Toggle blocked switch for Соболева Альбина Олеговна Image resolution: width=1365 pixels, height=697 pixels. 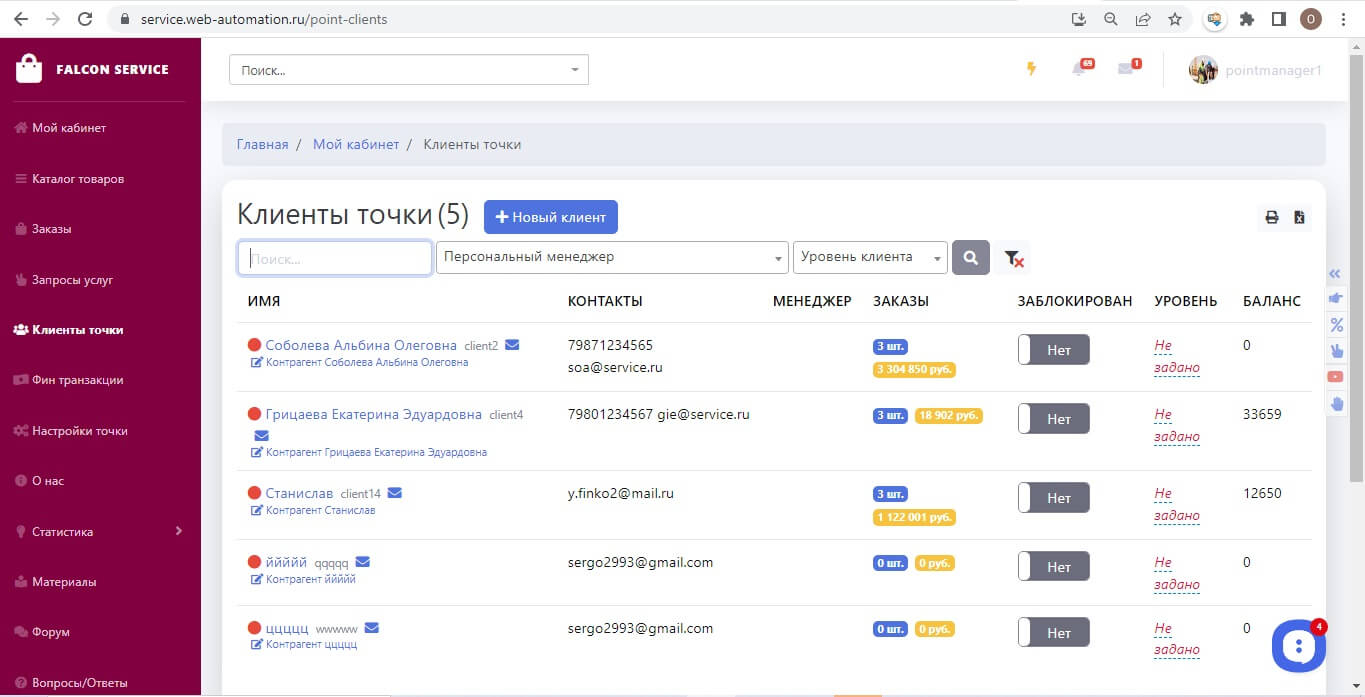pyautogui.click(x=1053, y=350)
